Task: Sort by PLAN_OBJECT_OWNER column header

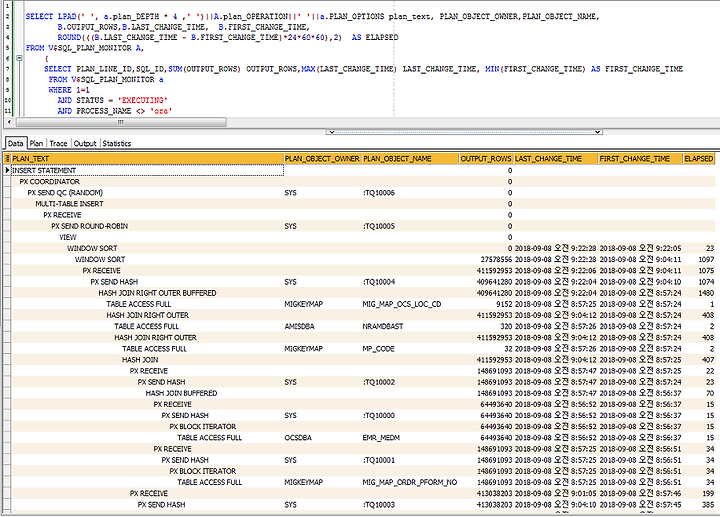Action: 322,158
